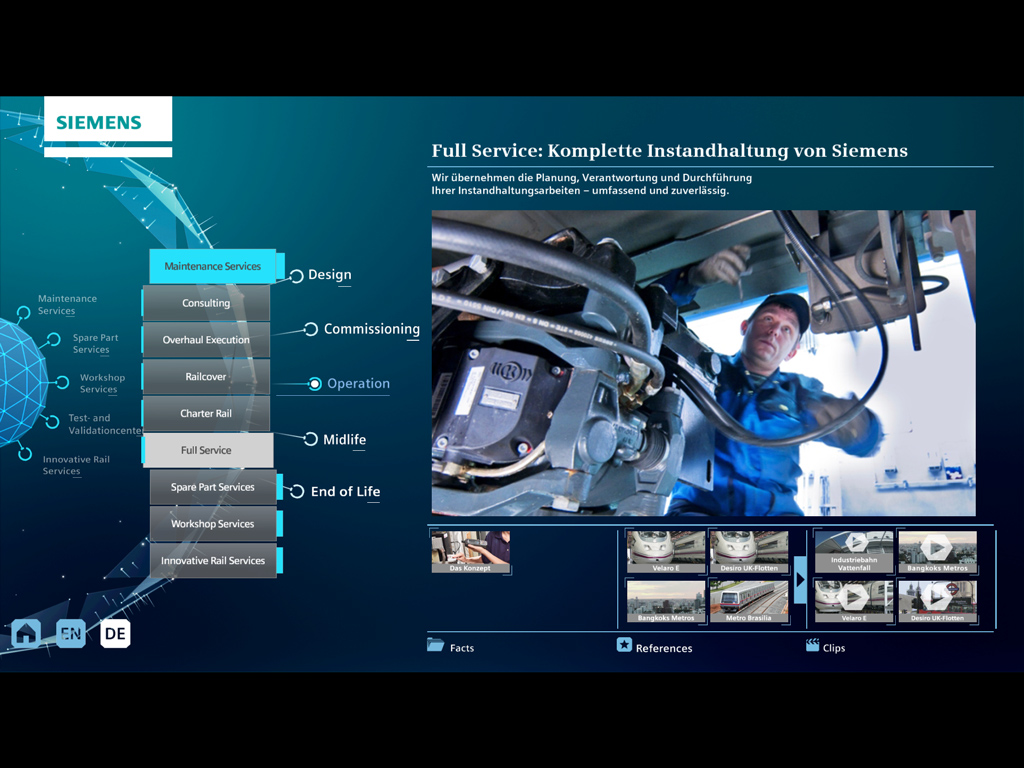Select the Full Service menu item
The height and width of the screenshot is (768, 1024).
coord(208,450)
